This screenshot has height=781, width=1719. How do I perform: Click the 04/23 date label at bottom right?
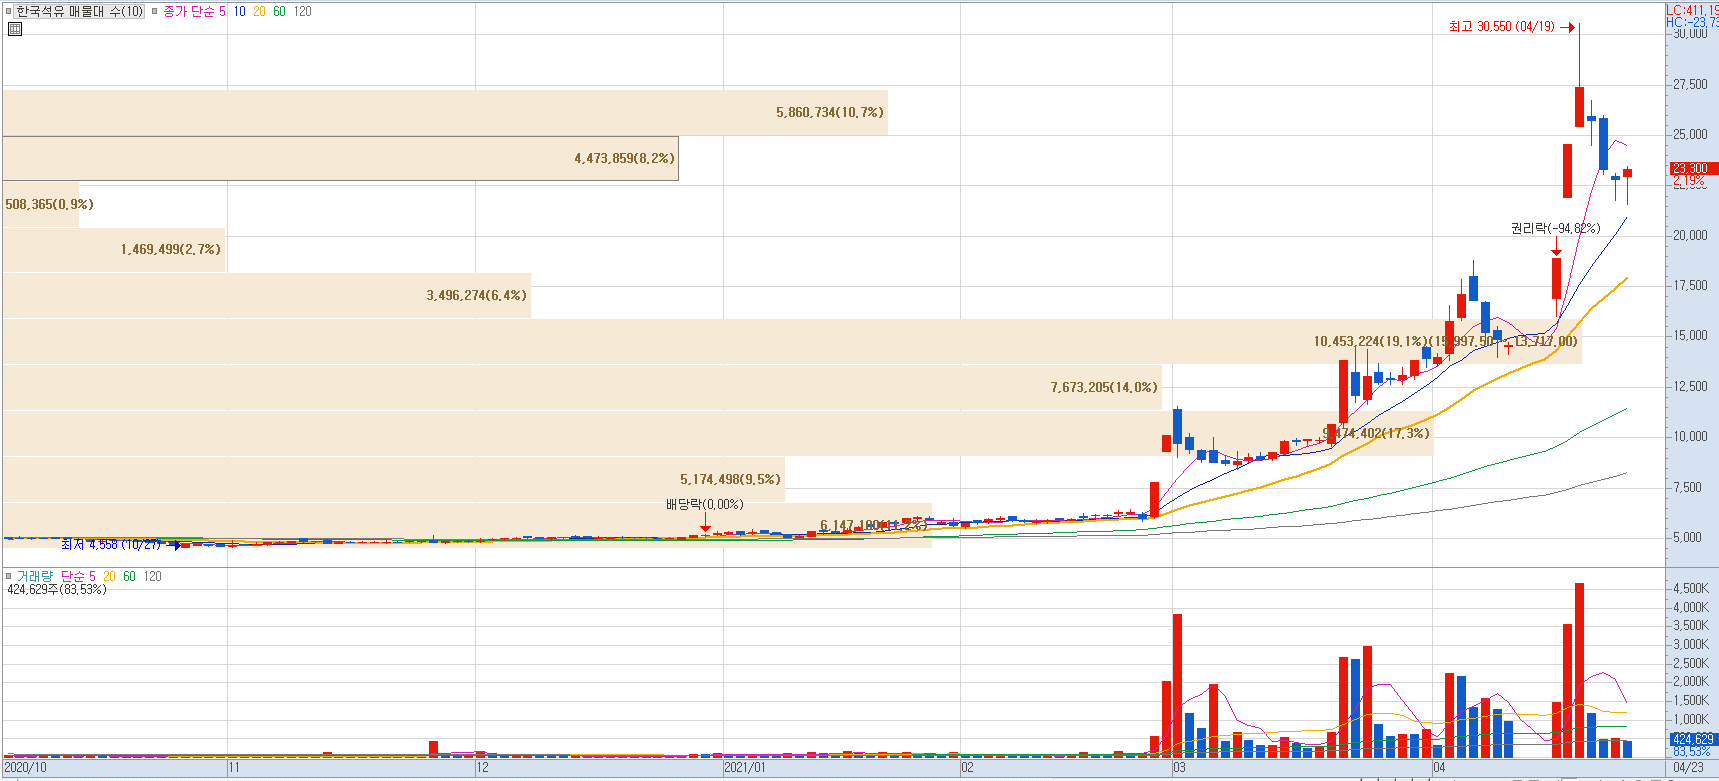[1688, 768]
